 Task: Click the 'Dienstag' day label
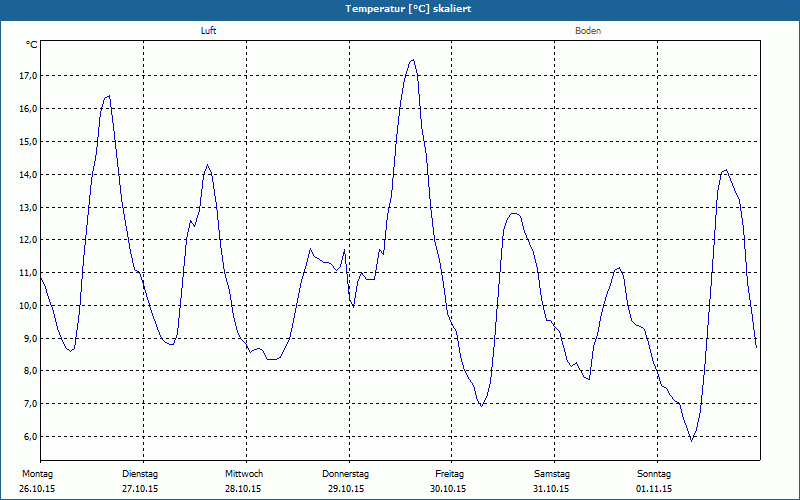point(140,474)
